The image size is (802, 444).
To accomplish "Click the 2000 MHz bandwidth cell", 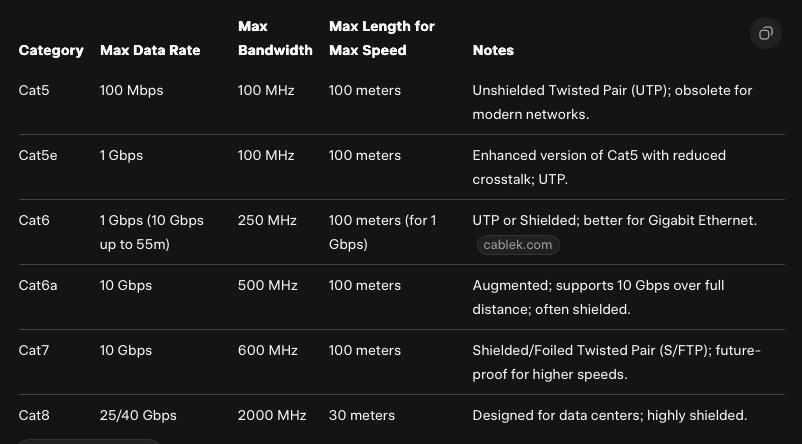I will (272, 415).
